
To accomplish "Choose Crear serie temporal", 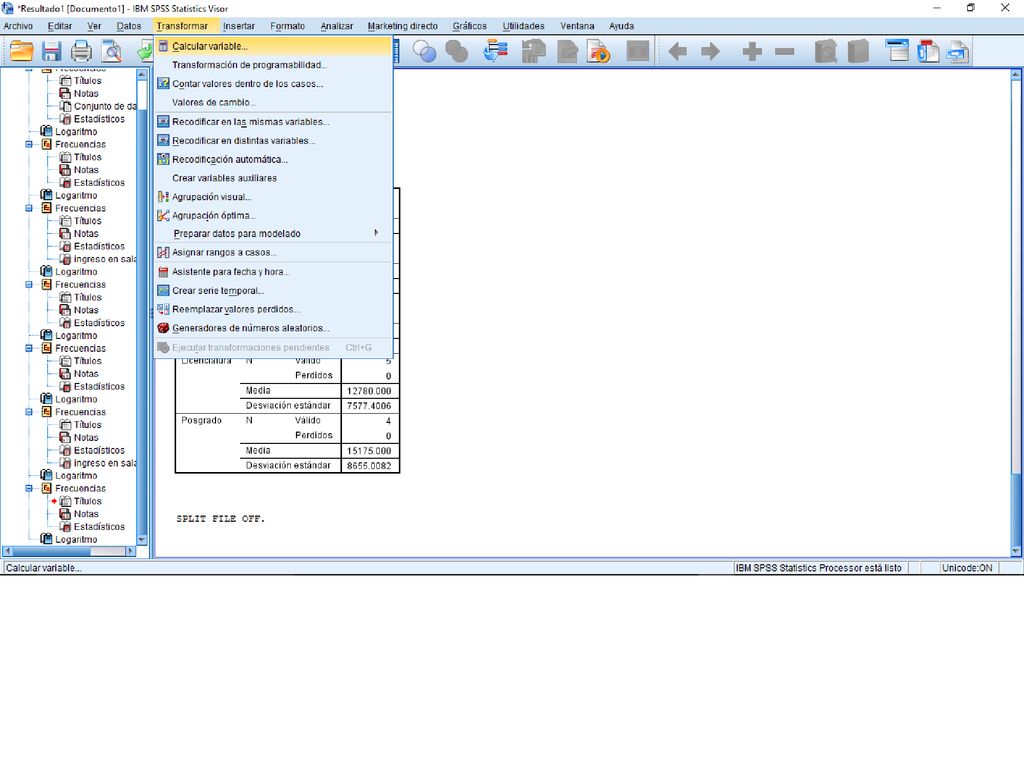I will [x=274, y=291].
